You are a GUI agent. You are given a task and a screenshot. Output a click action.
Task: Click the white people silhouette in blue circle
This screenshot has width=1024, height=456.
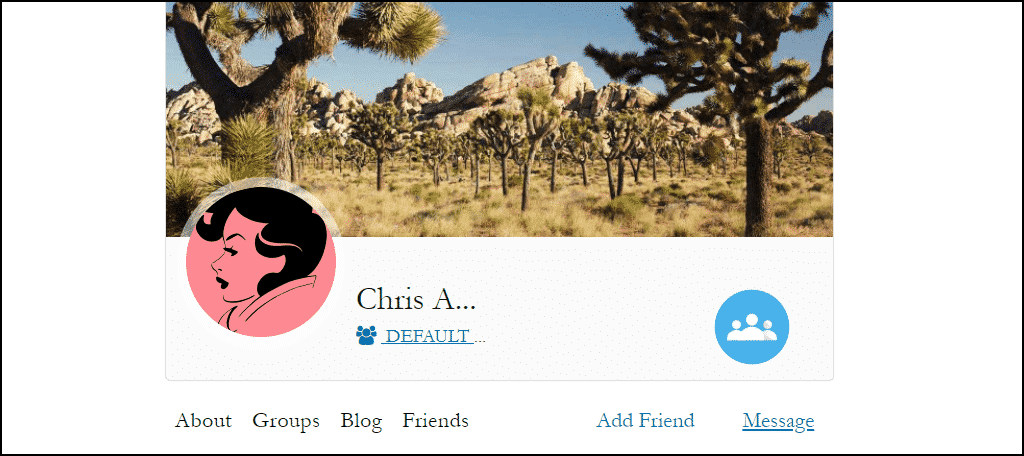point(752,327)
